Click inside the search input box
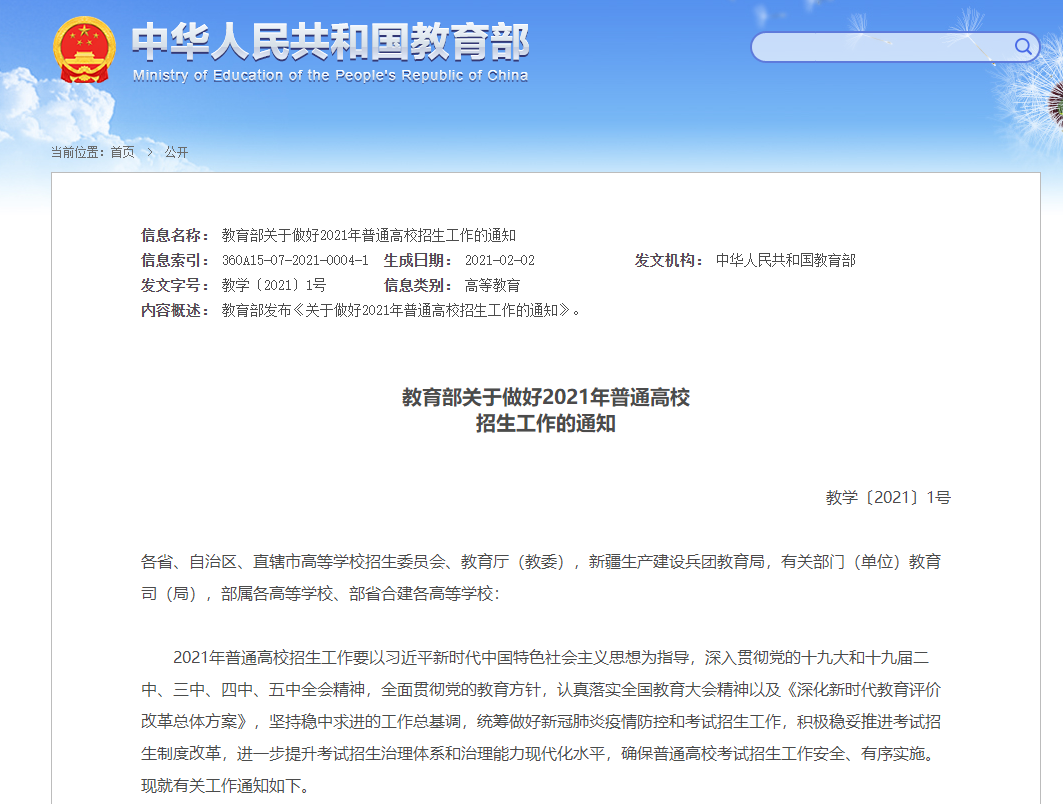The width and height of the screenshot is (1063, 804). [880, 46]
